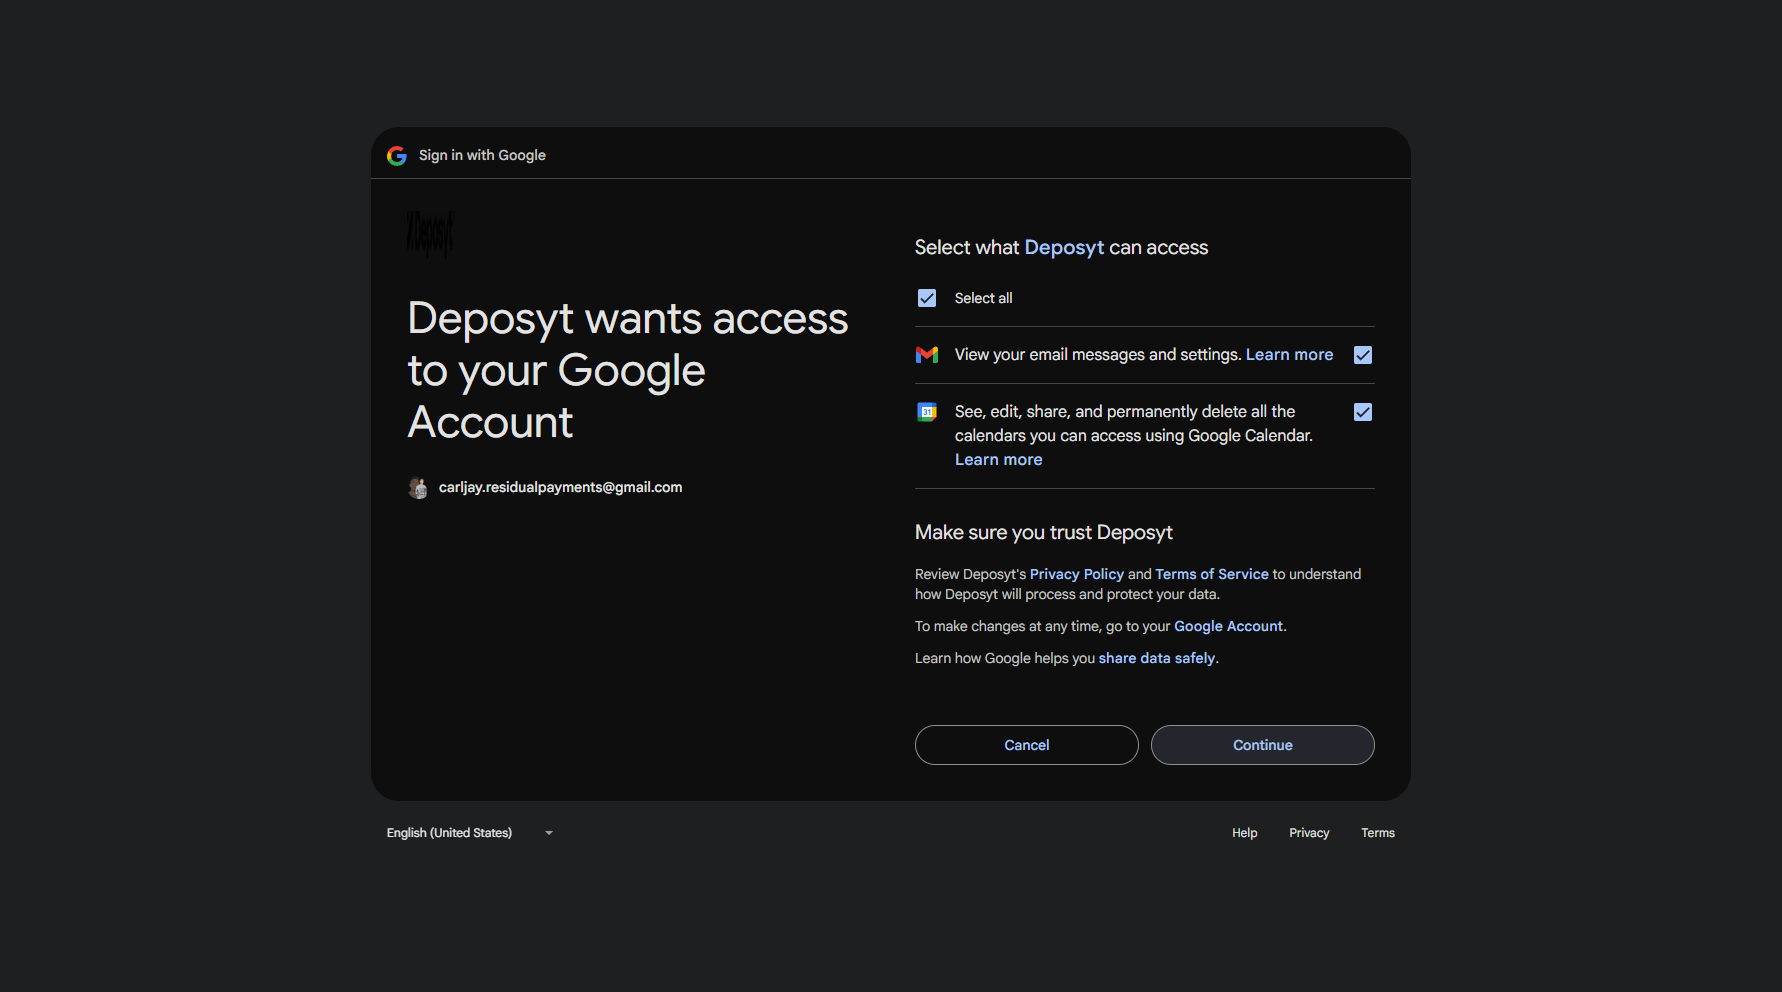This screenshot has width=1782, height=992.
Task: Click the Sign in with Google header text
Action: tap(482, 155)
